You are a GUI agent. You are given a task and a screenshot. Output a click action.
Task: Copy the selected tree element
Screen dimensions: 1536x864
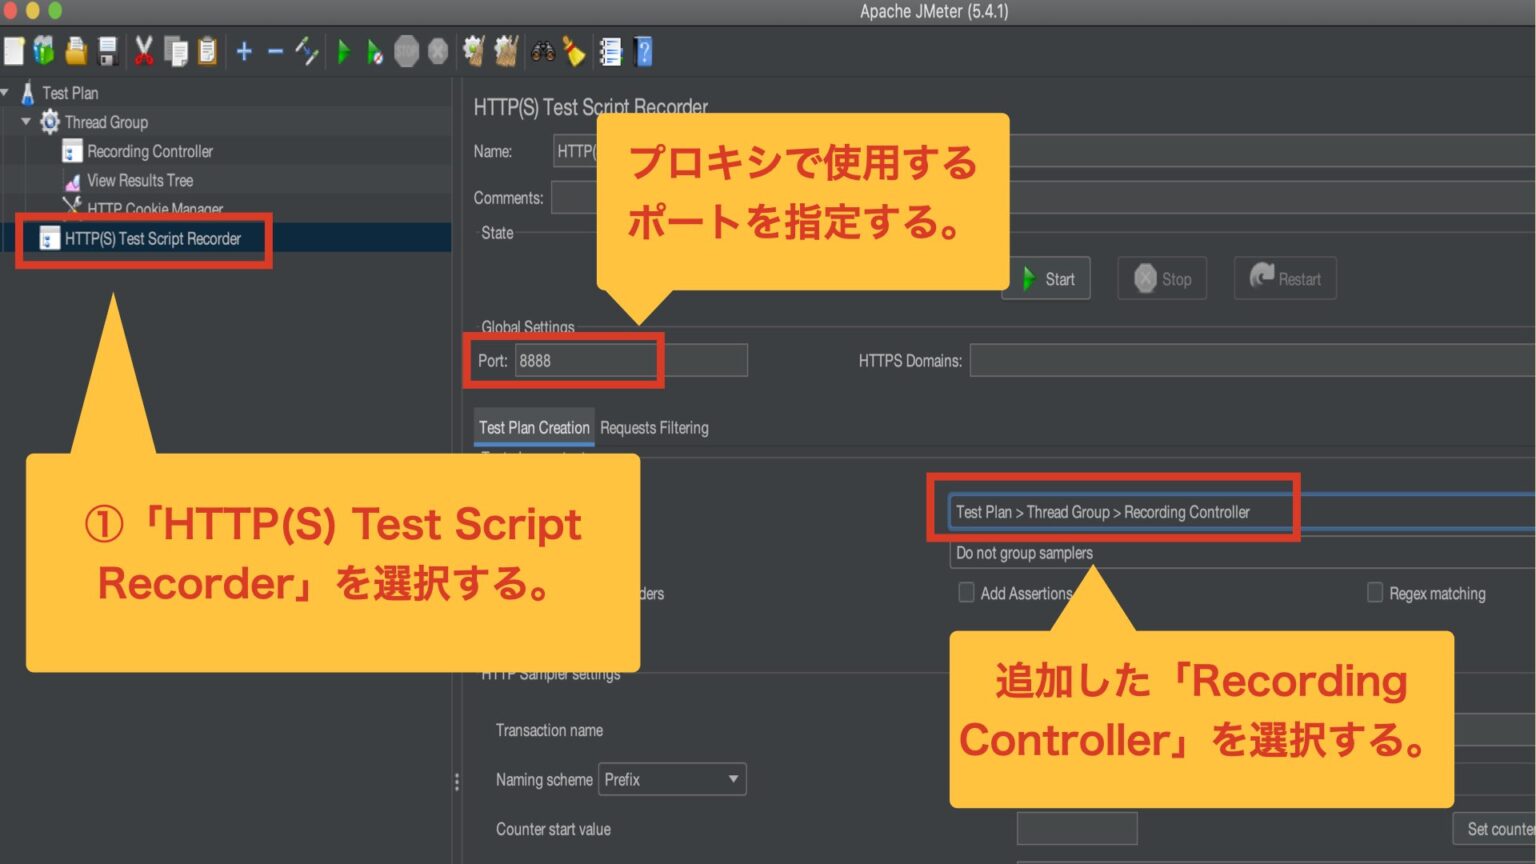(177, 51)
